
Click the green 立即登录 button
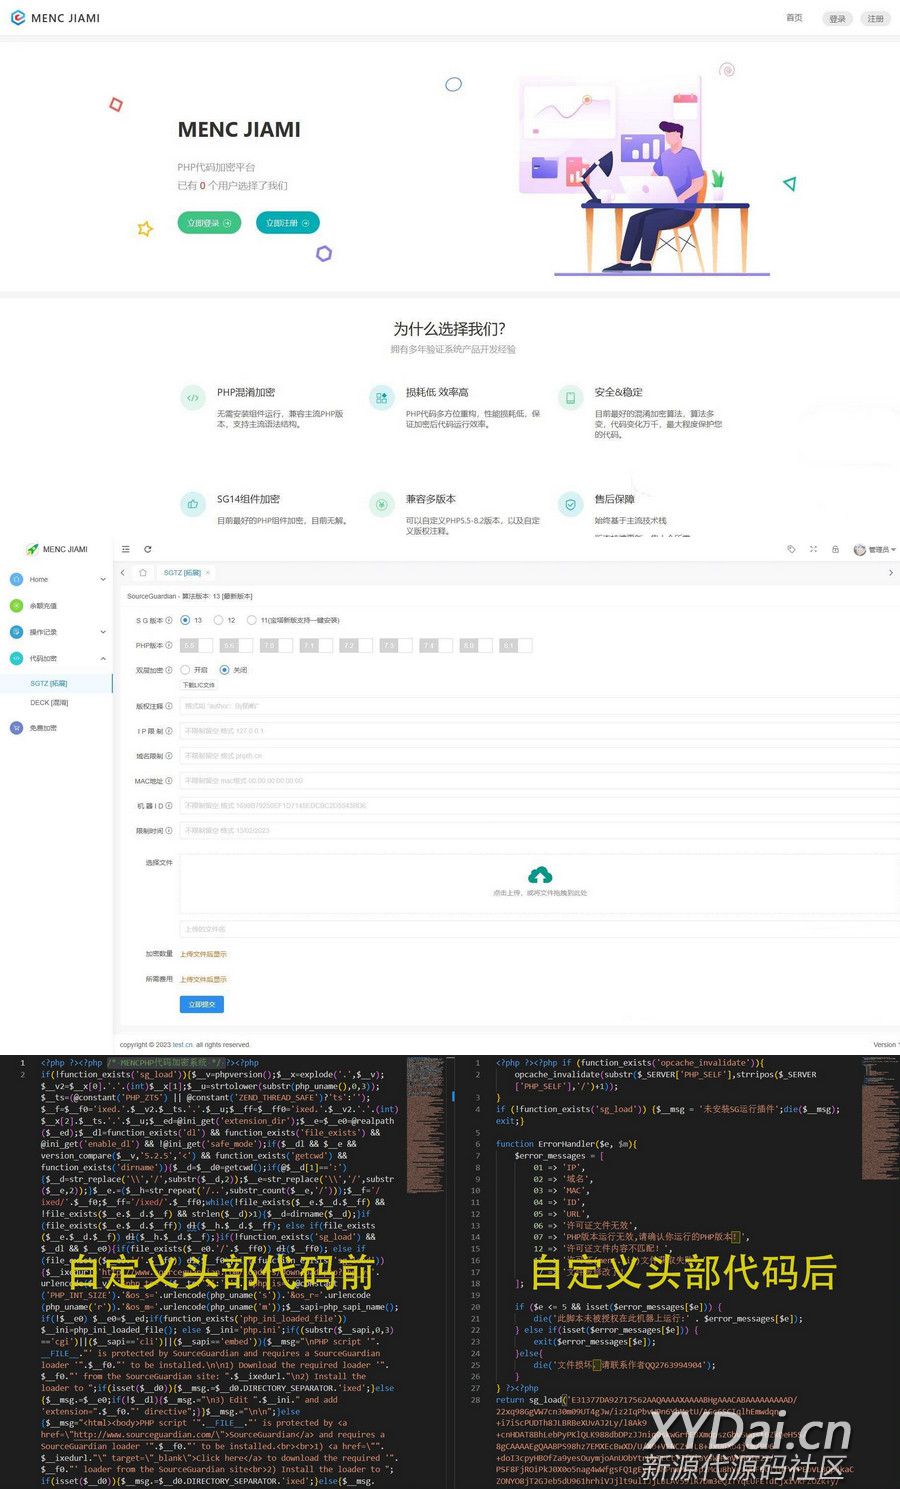coord(209,223)
